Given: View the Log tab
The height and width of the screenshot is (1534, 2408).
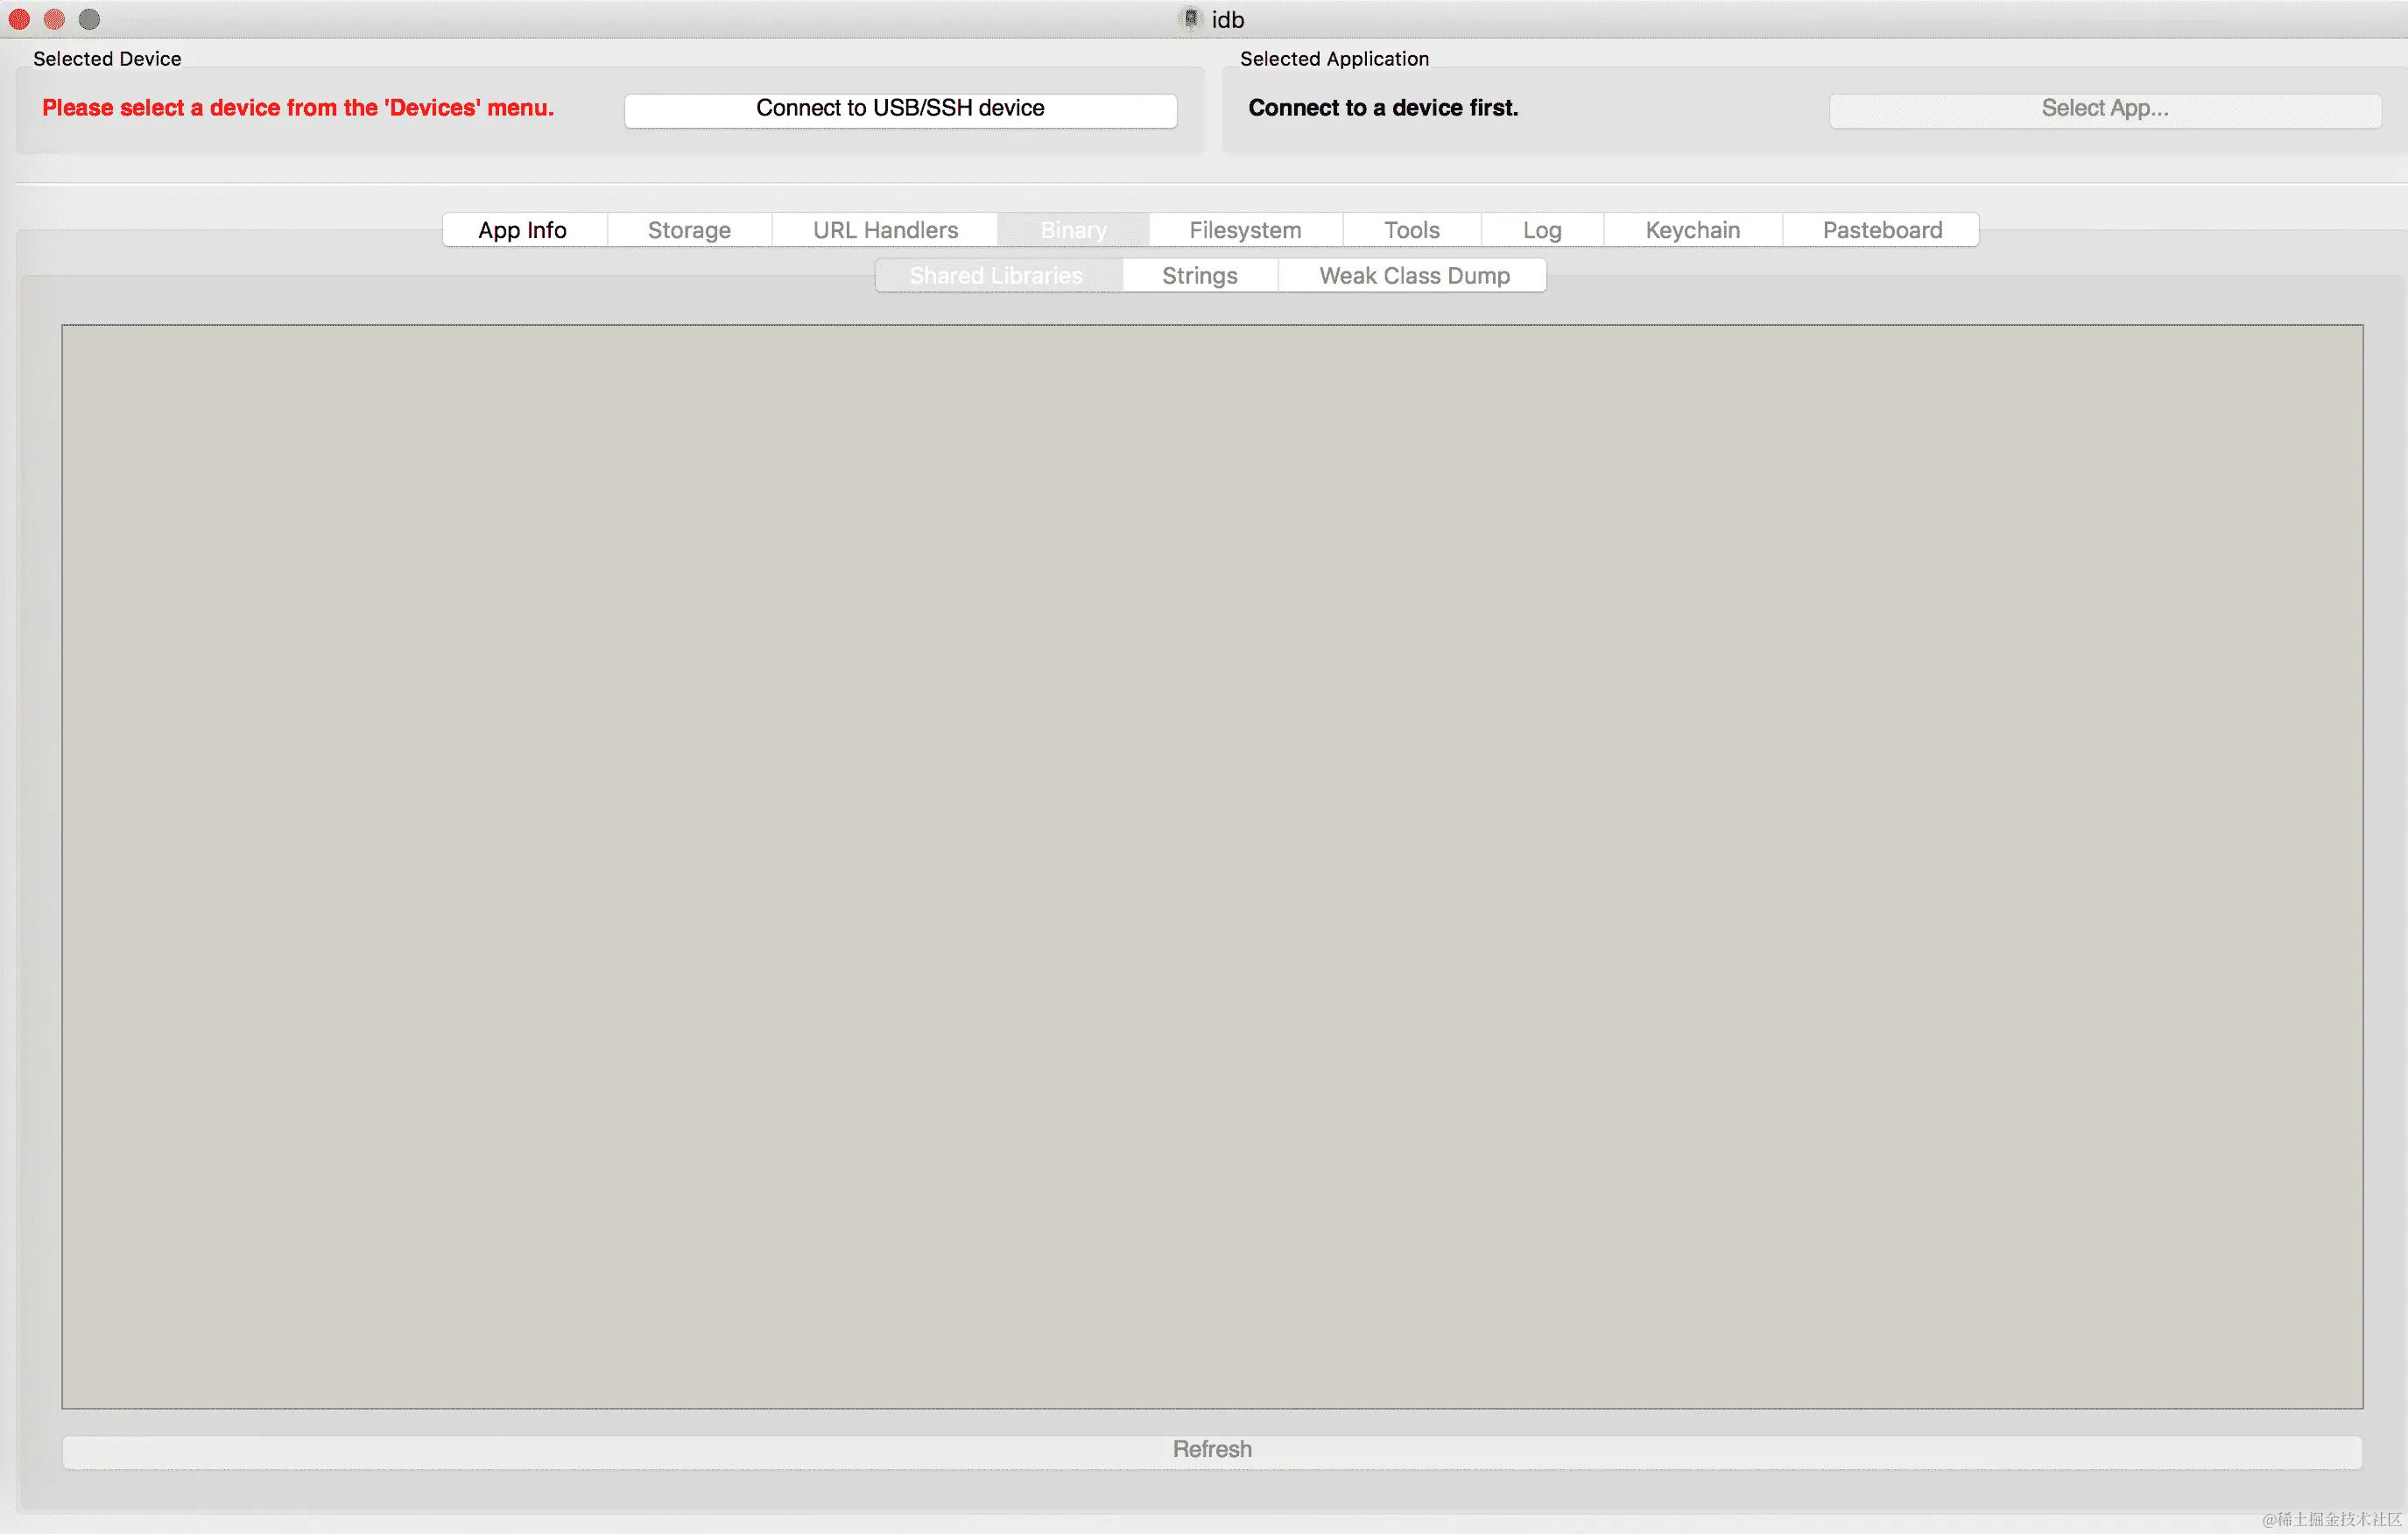Looking at the screenshot, I should [1541, 230].
